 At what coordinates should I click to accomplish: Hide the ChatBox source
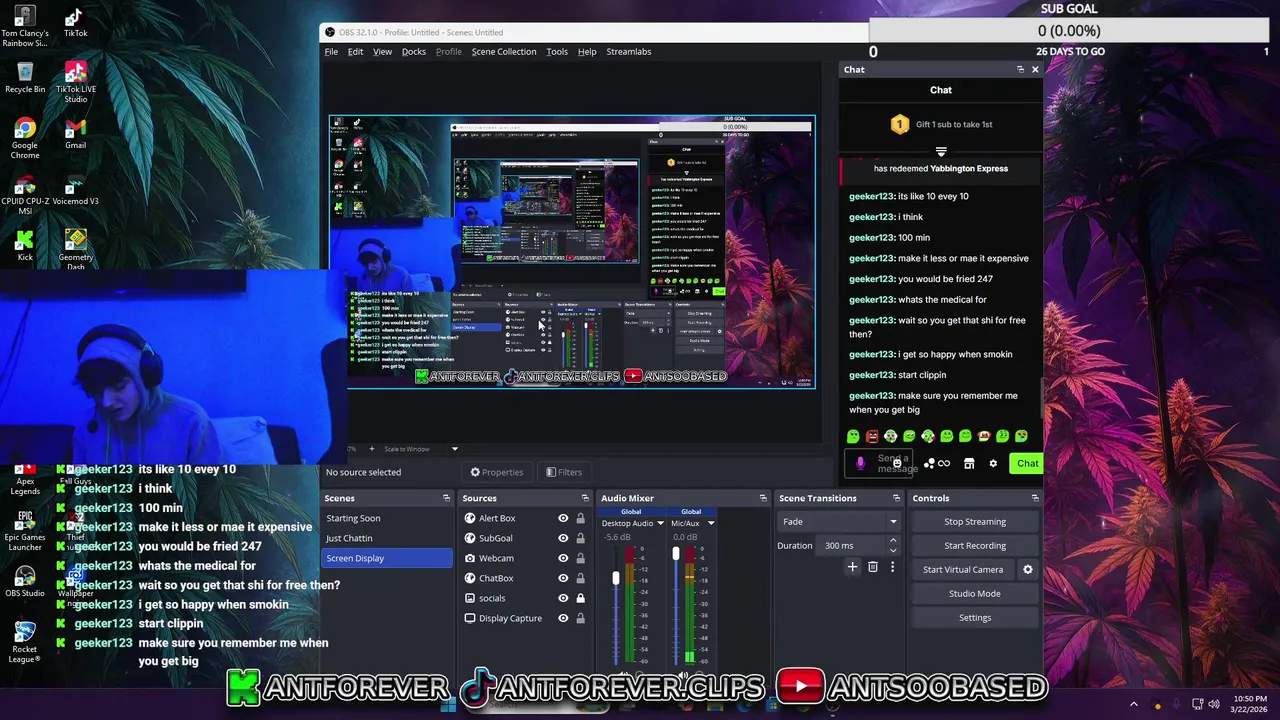tap(563, 578)
